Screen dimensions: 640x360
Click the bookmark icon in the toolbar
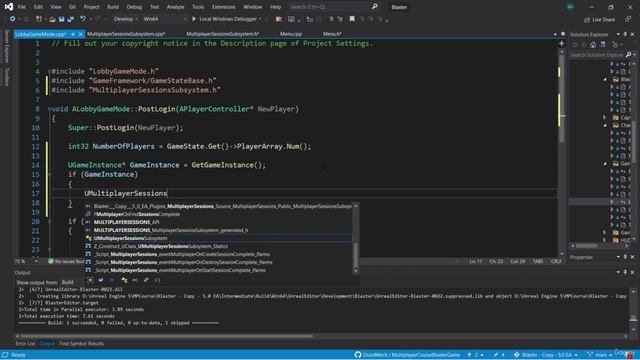coord(352,19)
